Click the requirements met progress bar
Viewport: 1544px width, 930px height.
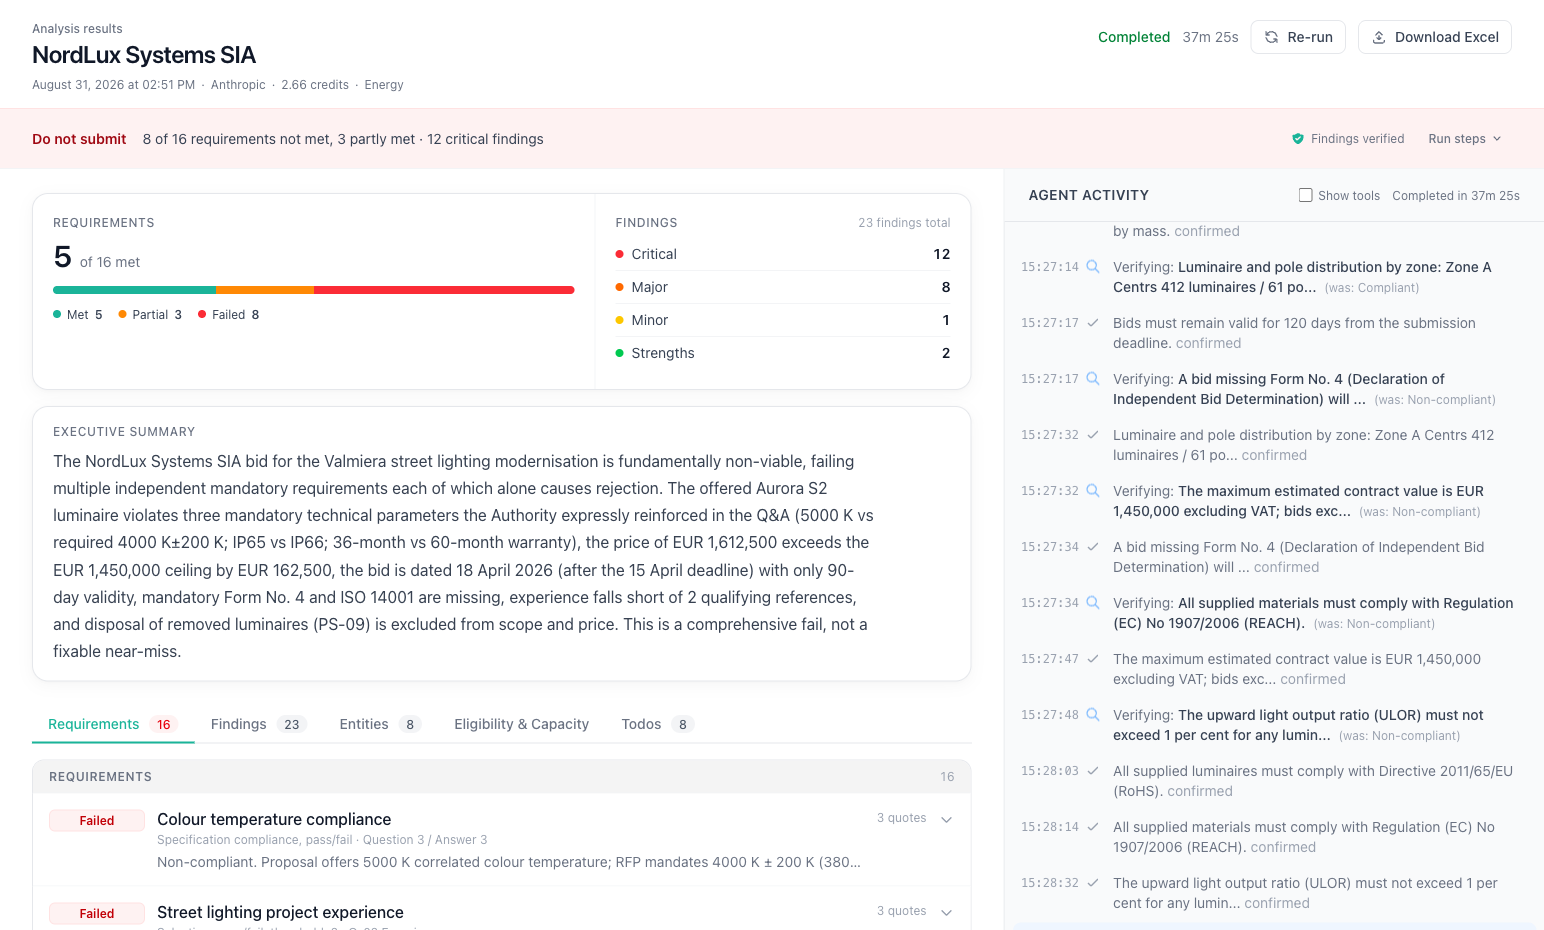[x=314, y=290]
